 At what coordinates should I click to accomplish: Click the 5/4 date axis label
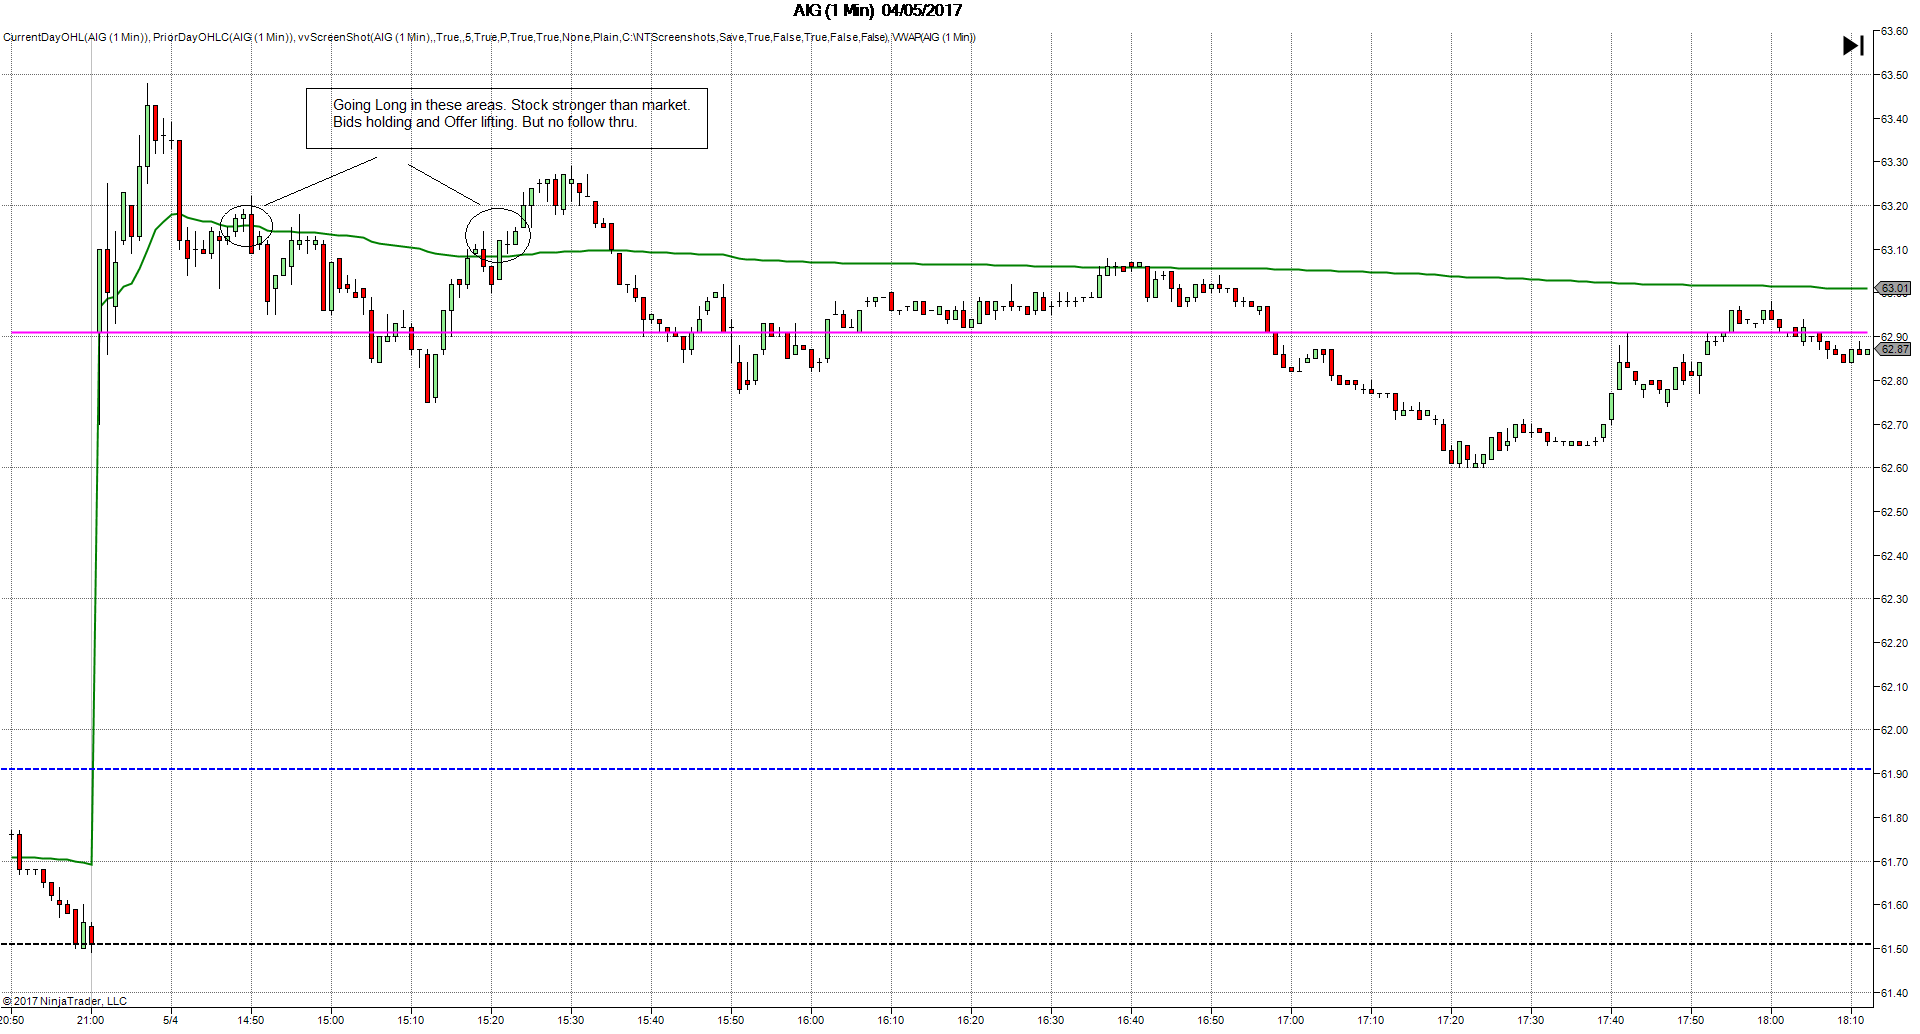coord(171,1020)
